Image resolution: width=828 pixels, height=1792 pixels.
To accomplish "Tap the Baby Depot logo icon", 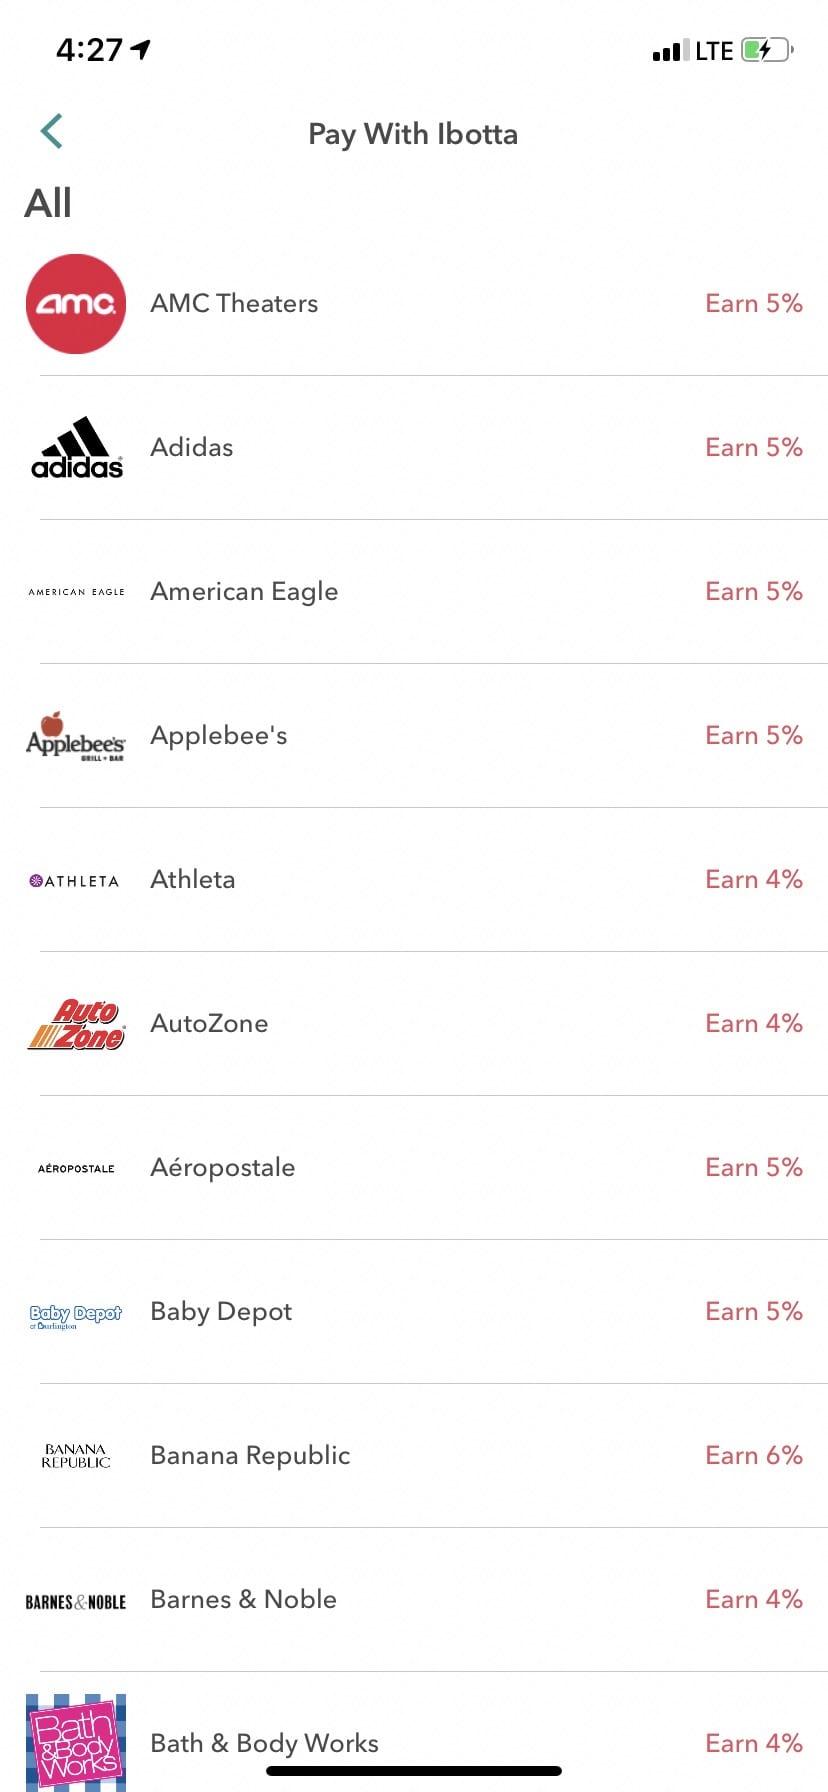I will 76,1315.
